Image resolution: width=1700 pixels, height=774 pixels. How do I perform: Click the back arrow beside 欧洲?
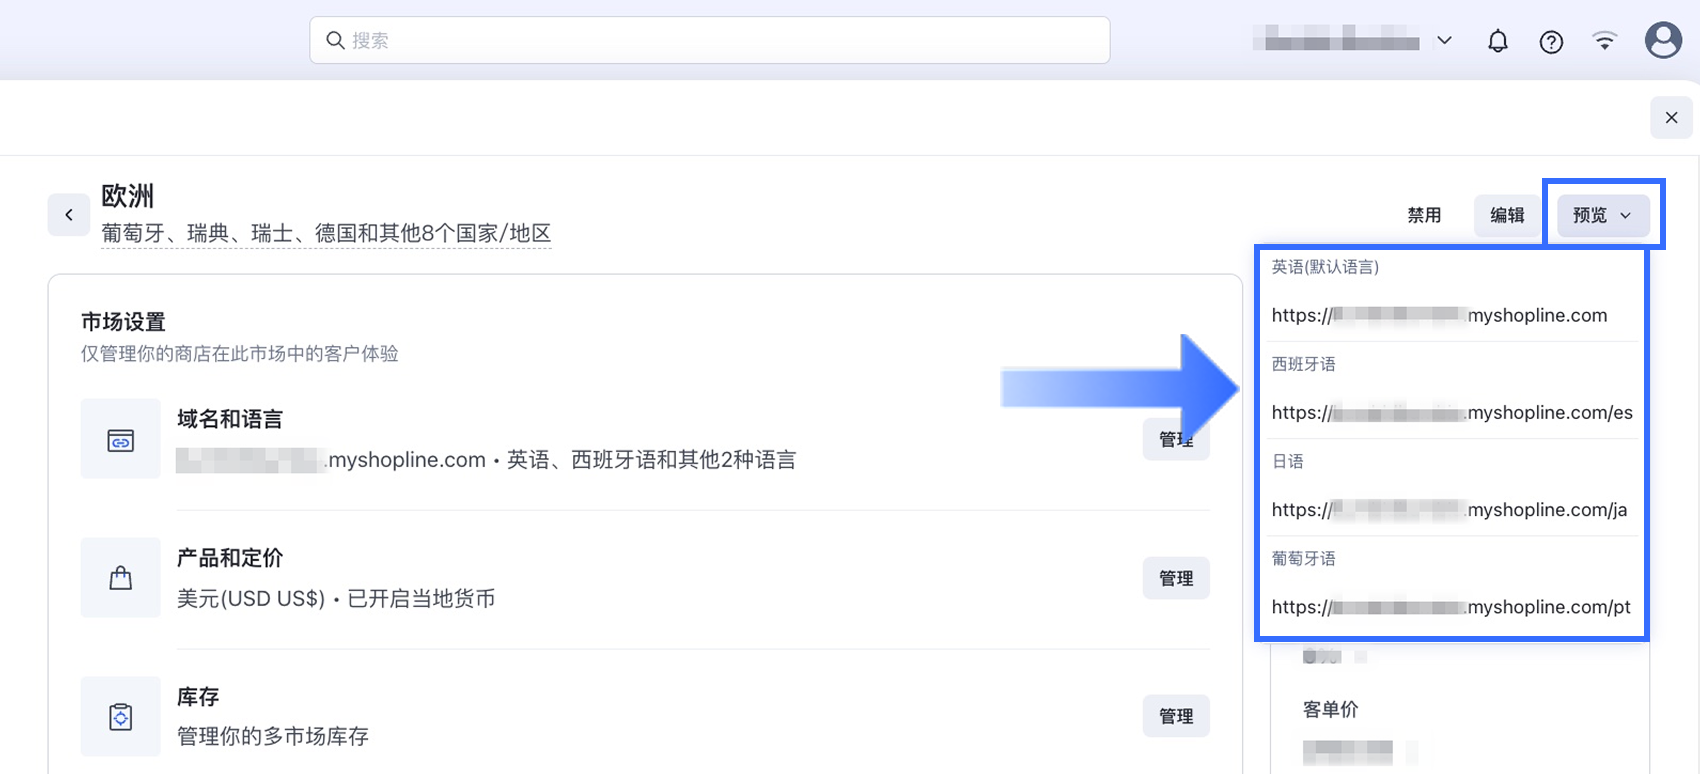tap(69, 215)
